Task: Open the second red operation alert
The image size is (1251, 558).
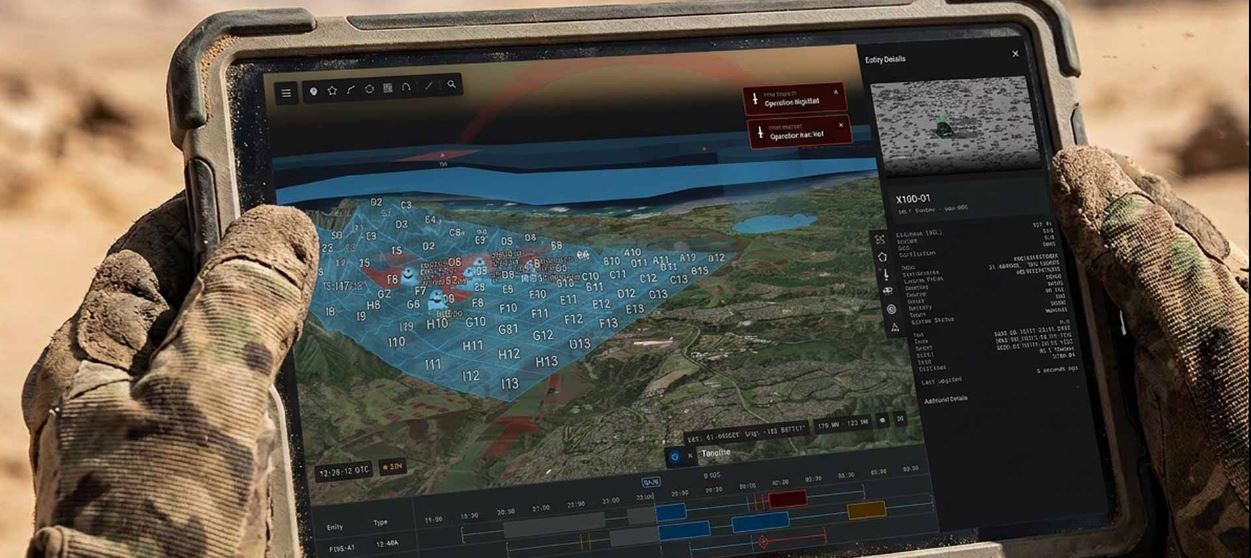Action: tap(800, 131)
